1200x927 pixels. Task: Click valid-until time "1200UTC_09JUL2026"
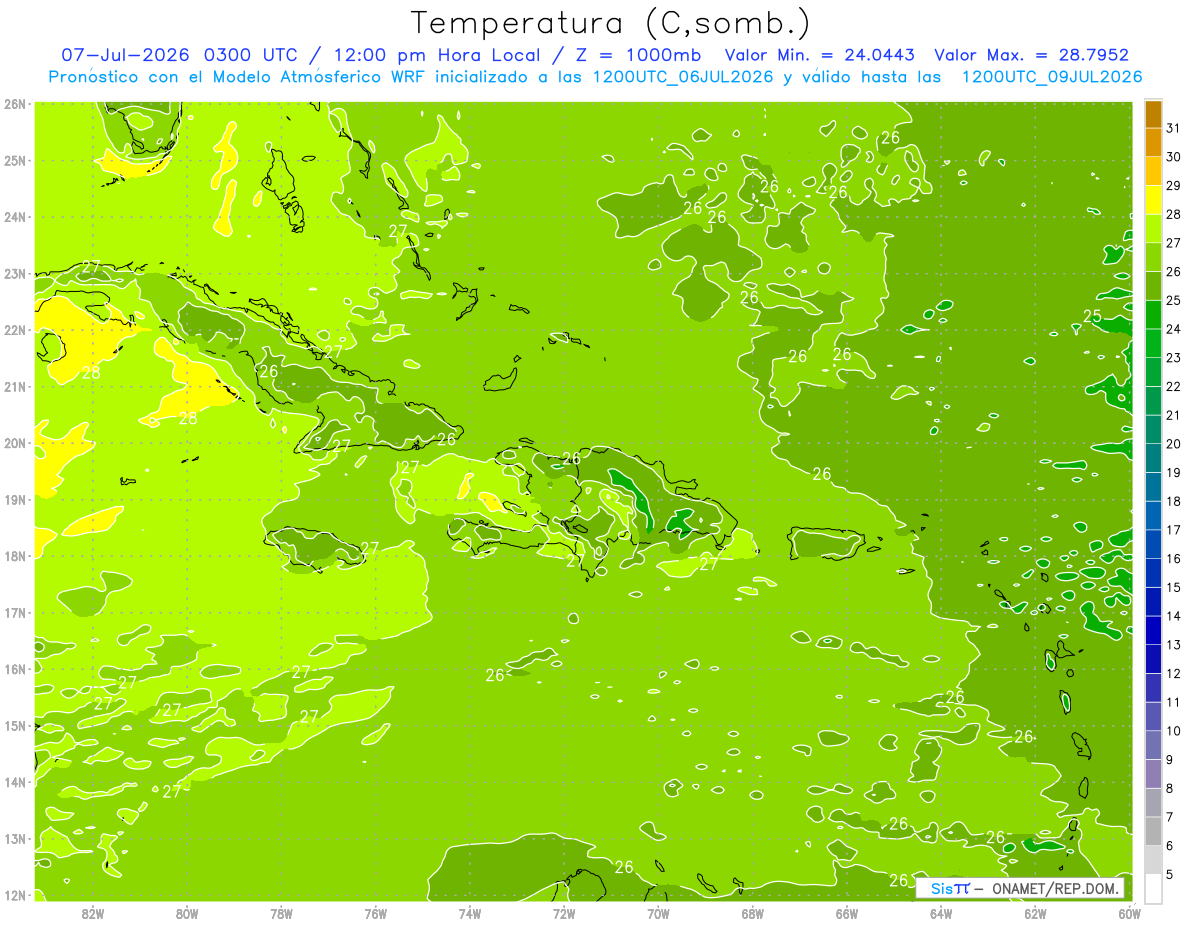pyautogui.click(x=1051, y=77)
